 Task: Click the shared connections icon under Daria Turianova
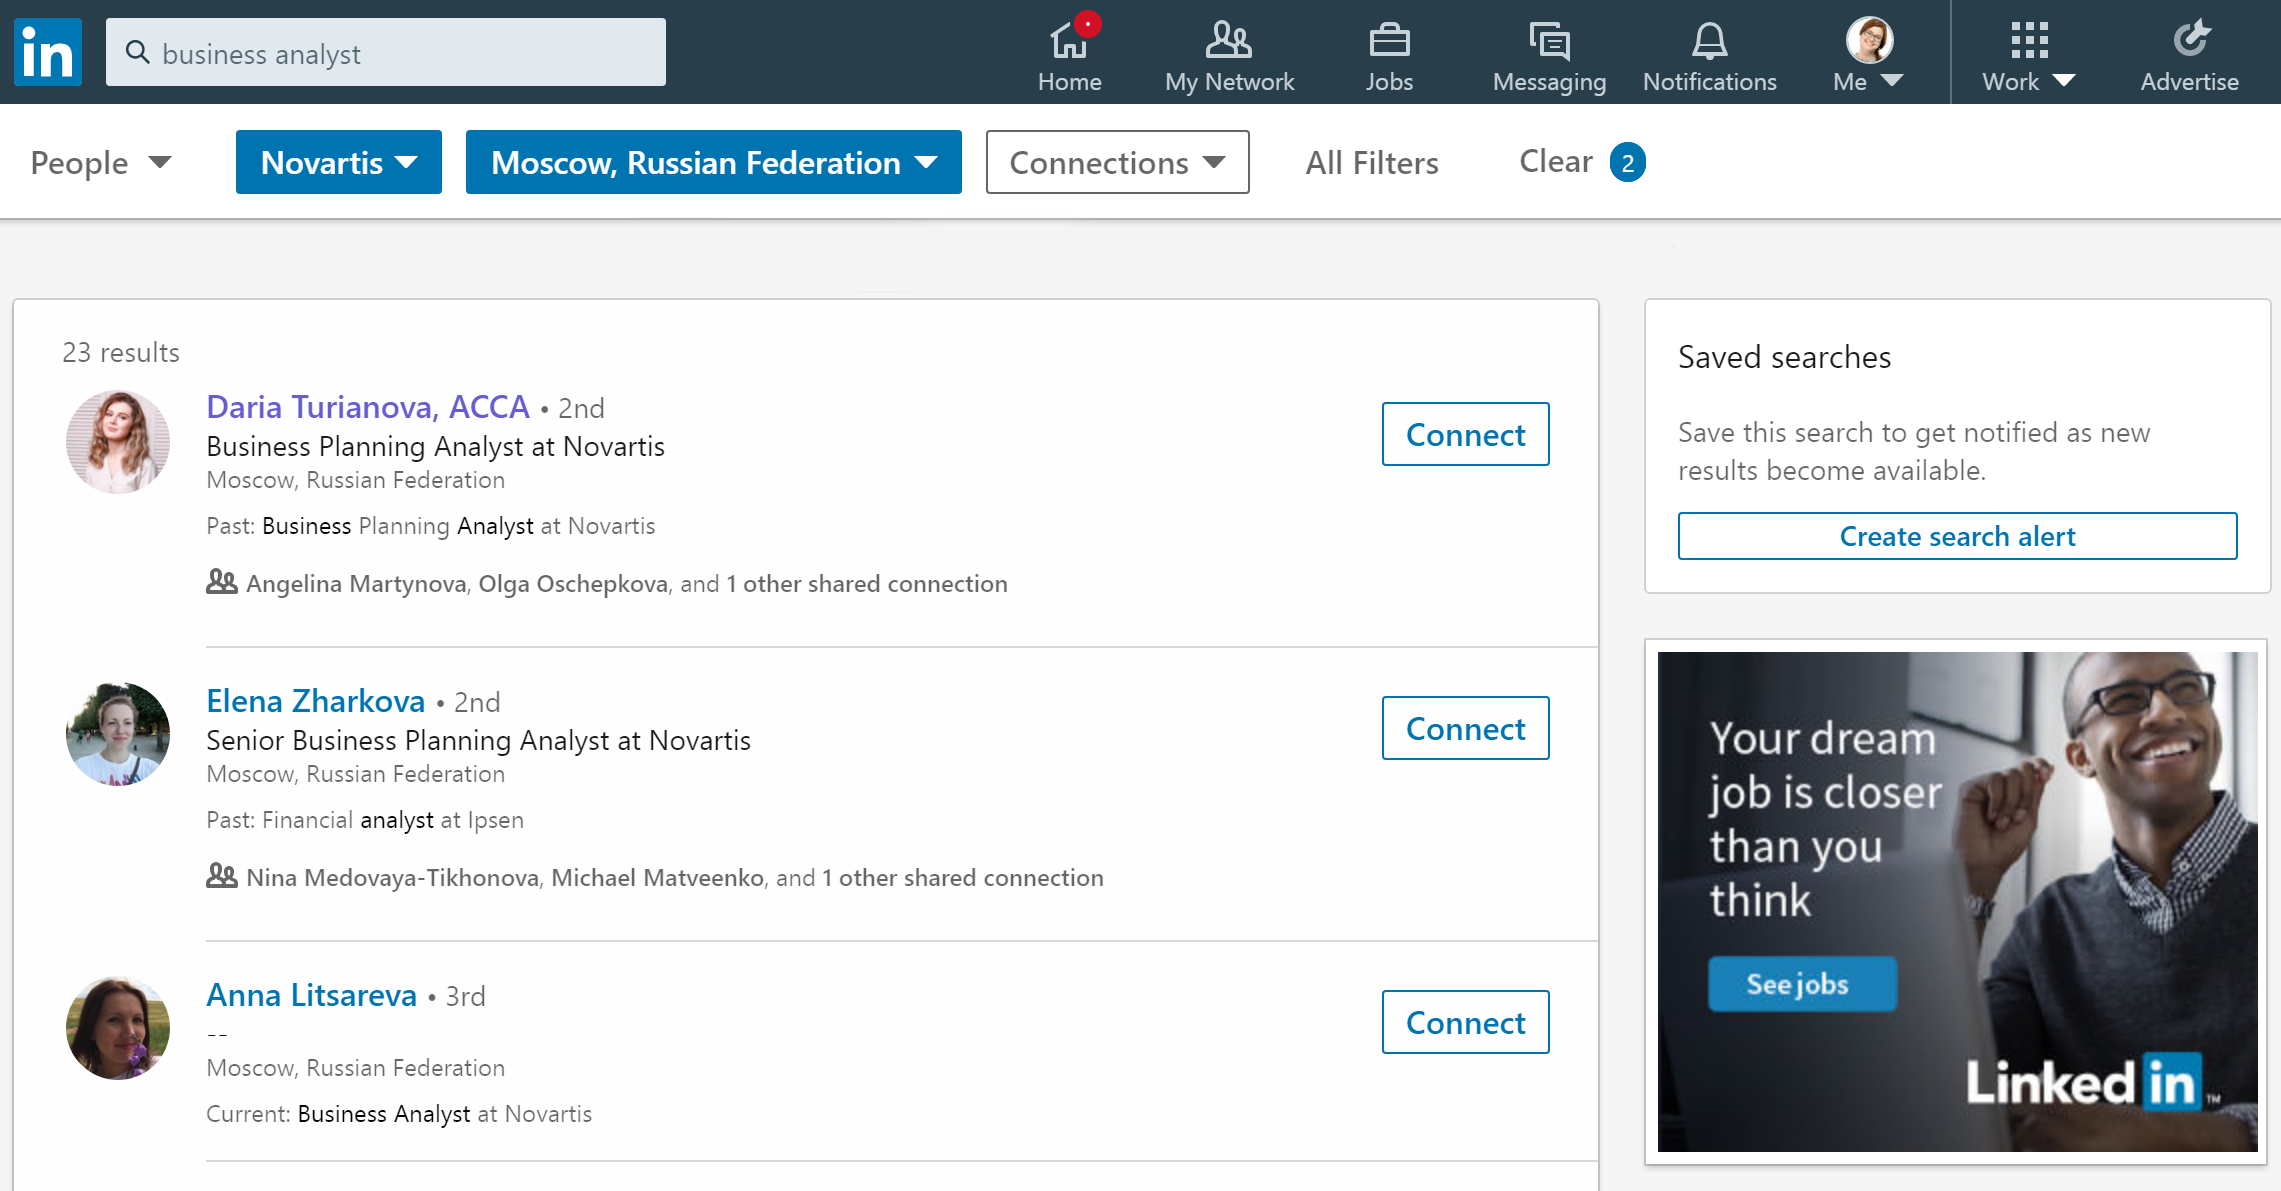(221, 581)
